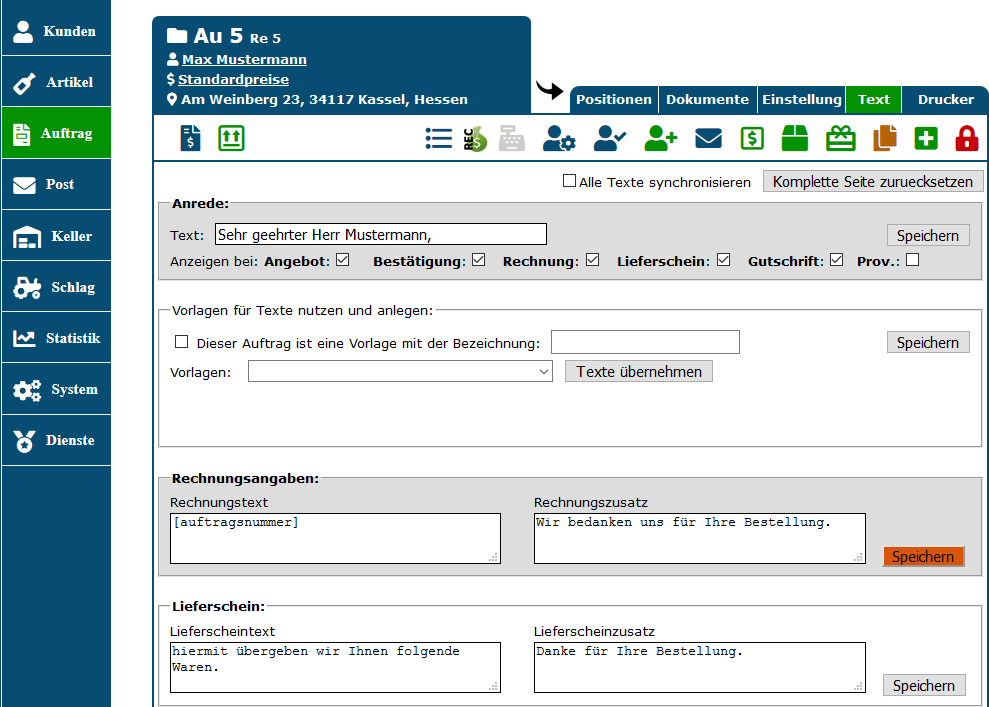Click the red padlock icon

[x=966, y=138]
